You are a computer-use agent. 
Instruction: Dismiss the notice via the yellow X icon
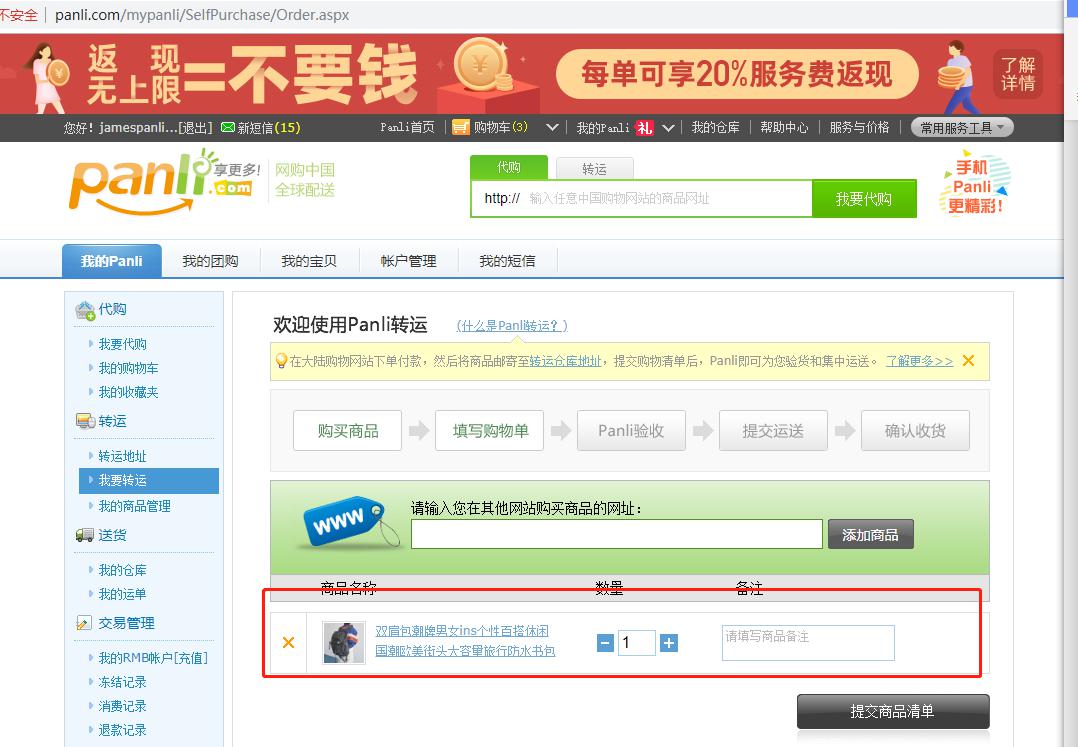967,360
